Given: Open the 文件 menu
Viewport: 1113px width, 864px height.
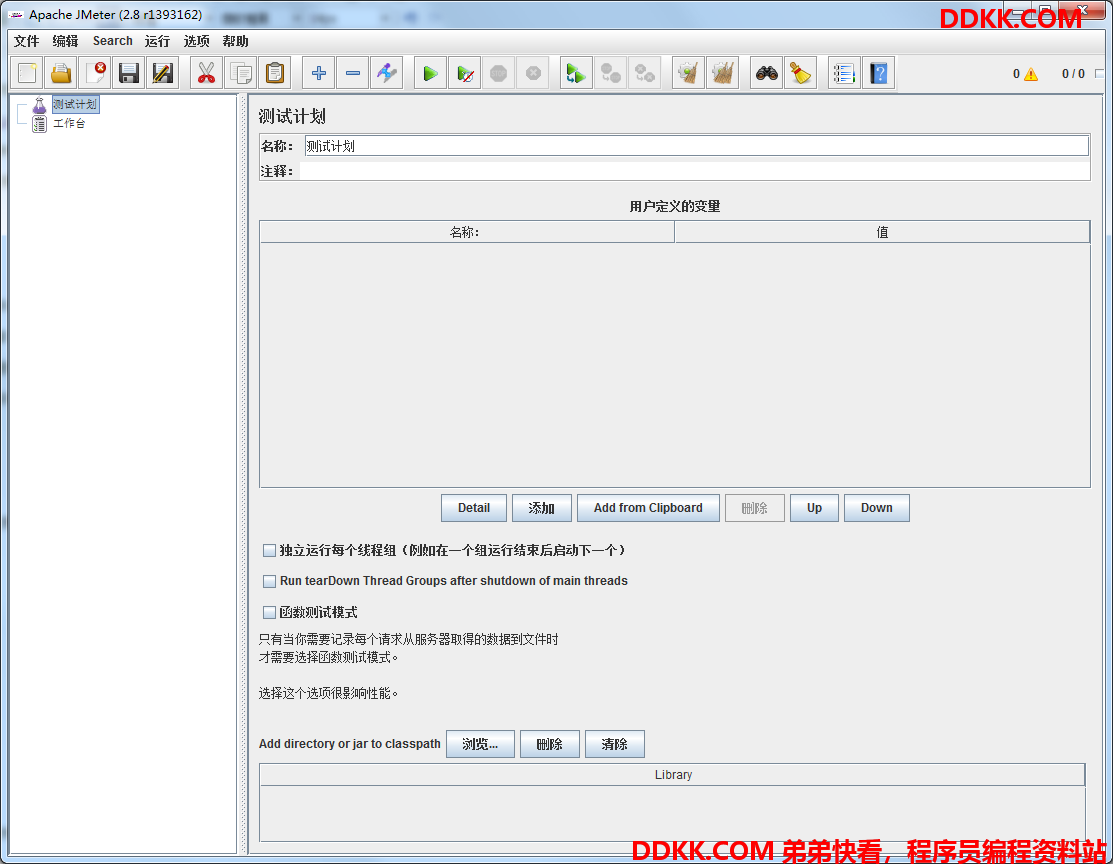Looking at the screenshot, I should [26, 41].
